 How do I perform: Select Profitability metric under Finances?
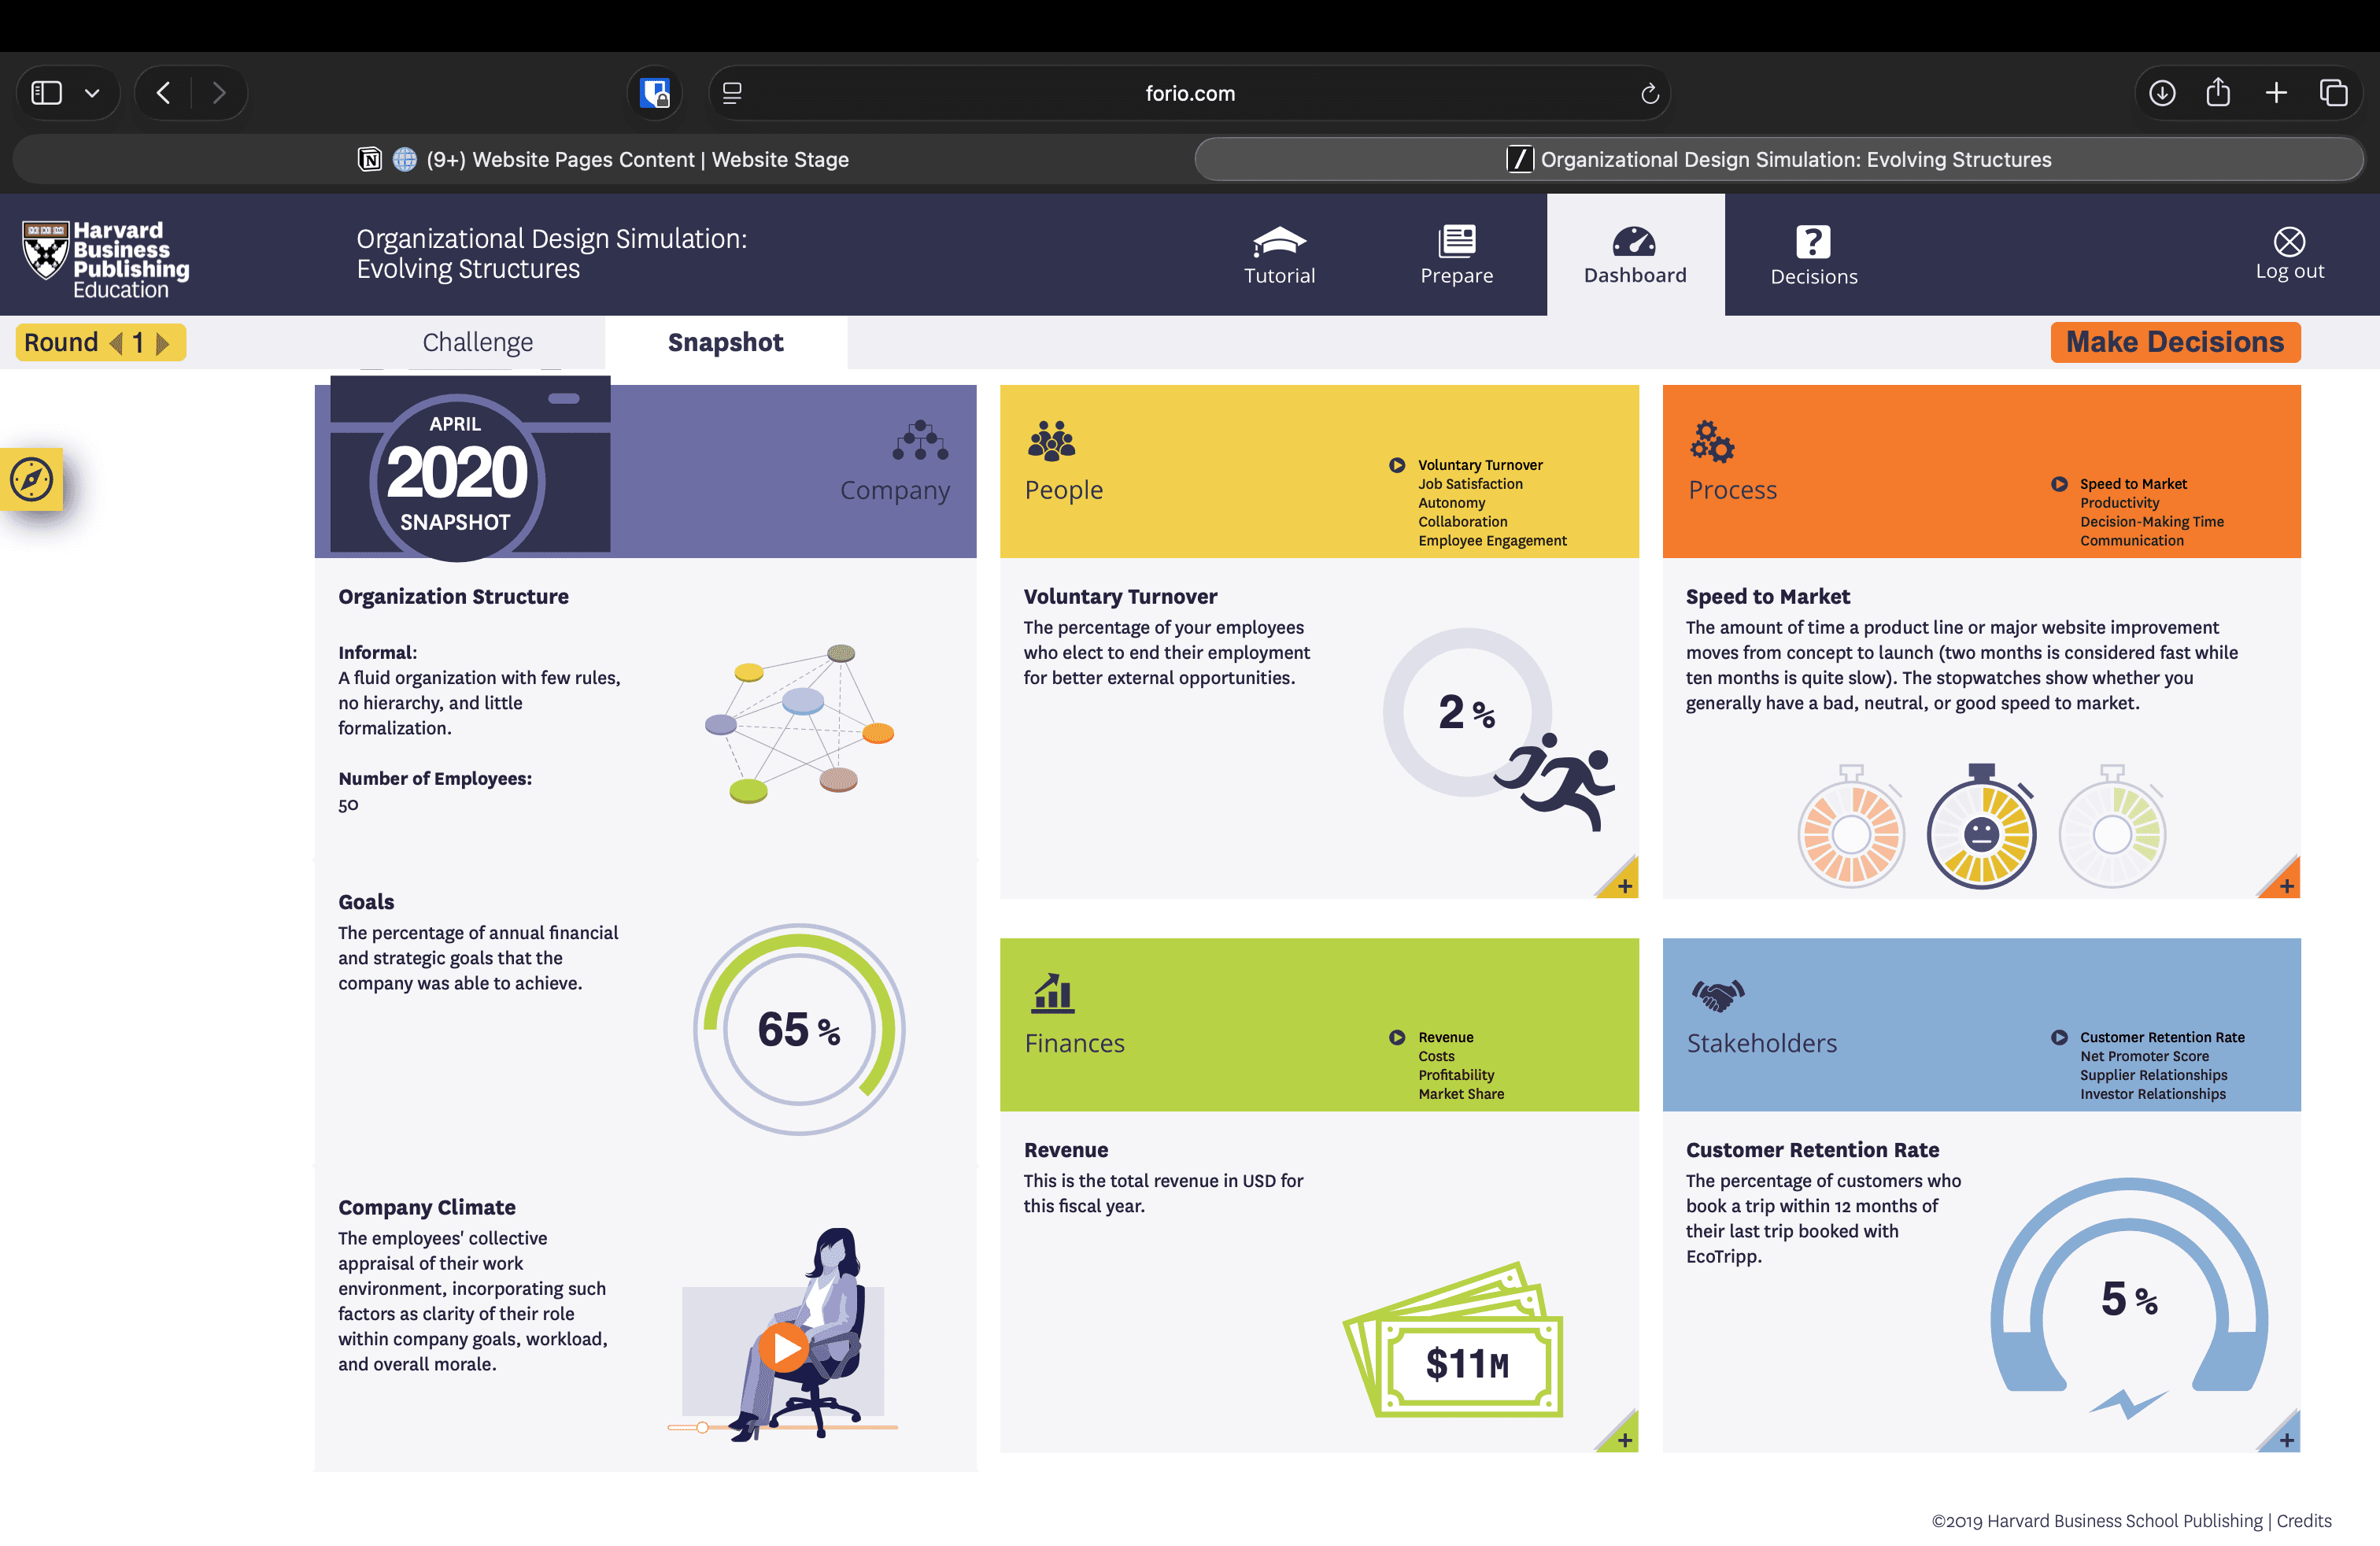[1456, 1075]
